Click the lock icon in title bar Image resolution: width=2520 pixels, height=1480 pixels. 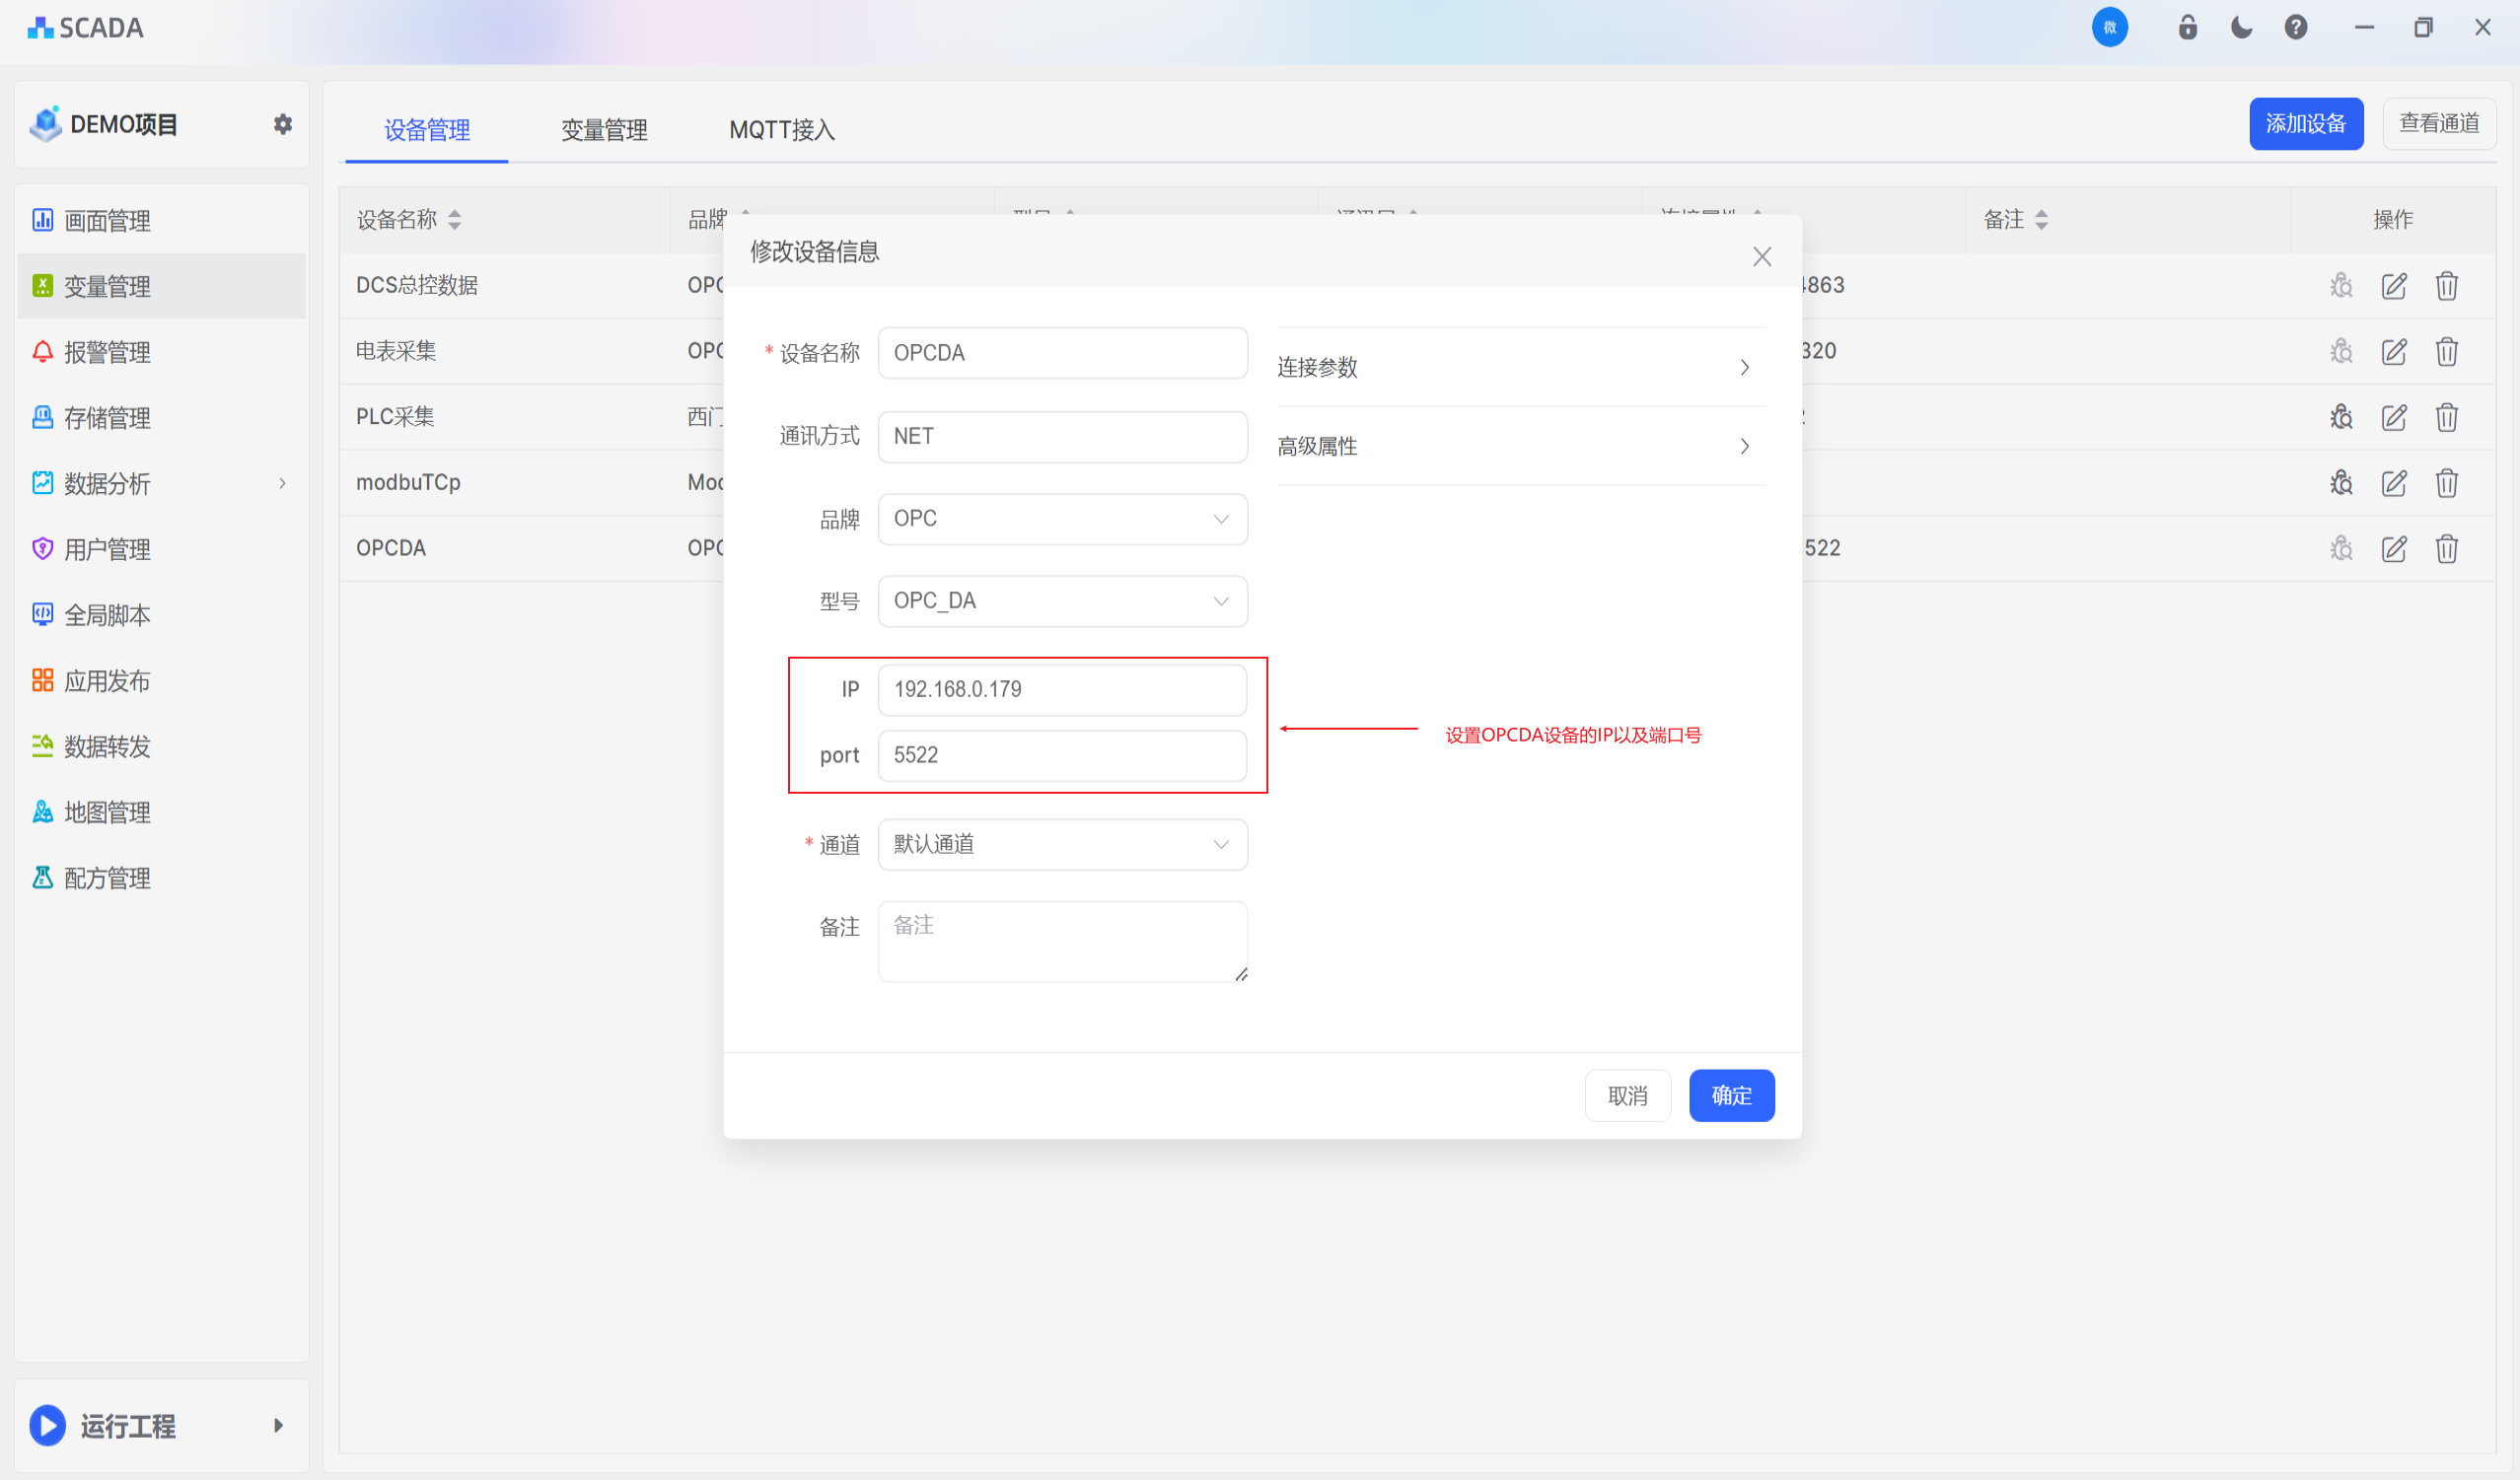click(x=2187, y=27)
